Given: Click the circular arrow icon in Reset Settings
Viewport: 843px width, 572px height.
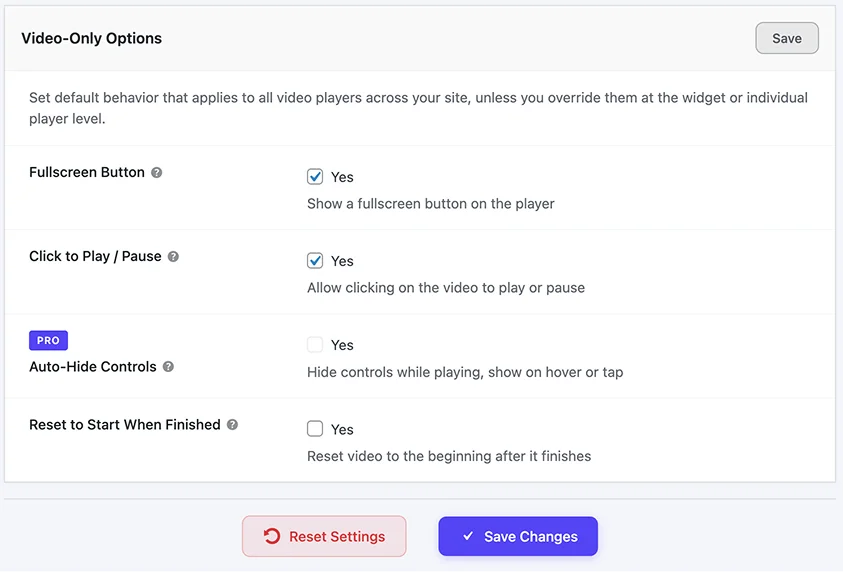Looking at the screenshot, I should 272,537.
